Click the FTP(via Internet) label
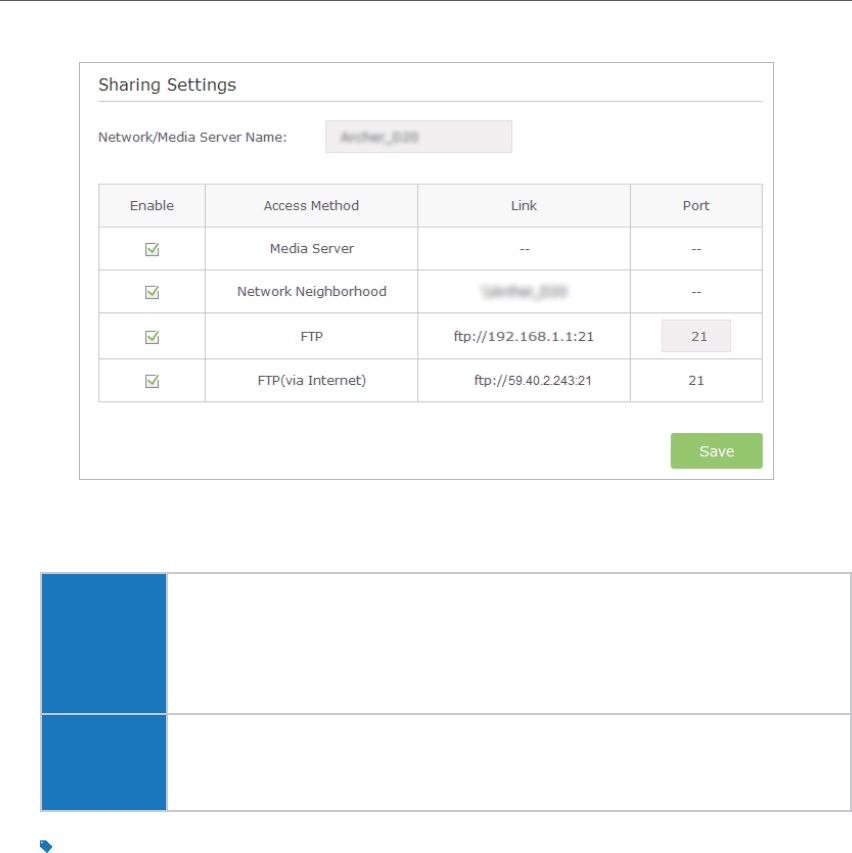This screenshot has width=852, height=853. pos(312,380)
